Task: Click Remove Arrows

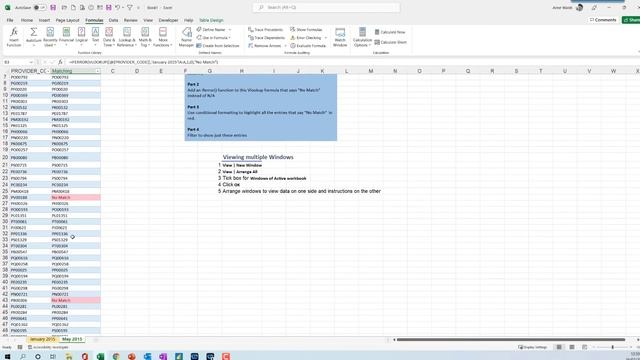Action: click(x=264, y=46)
